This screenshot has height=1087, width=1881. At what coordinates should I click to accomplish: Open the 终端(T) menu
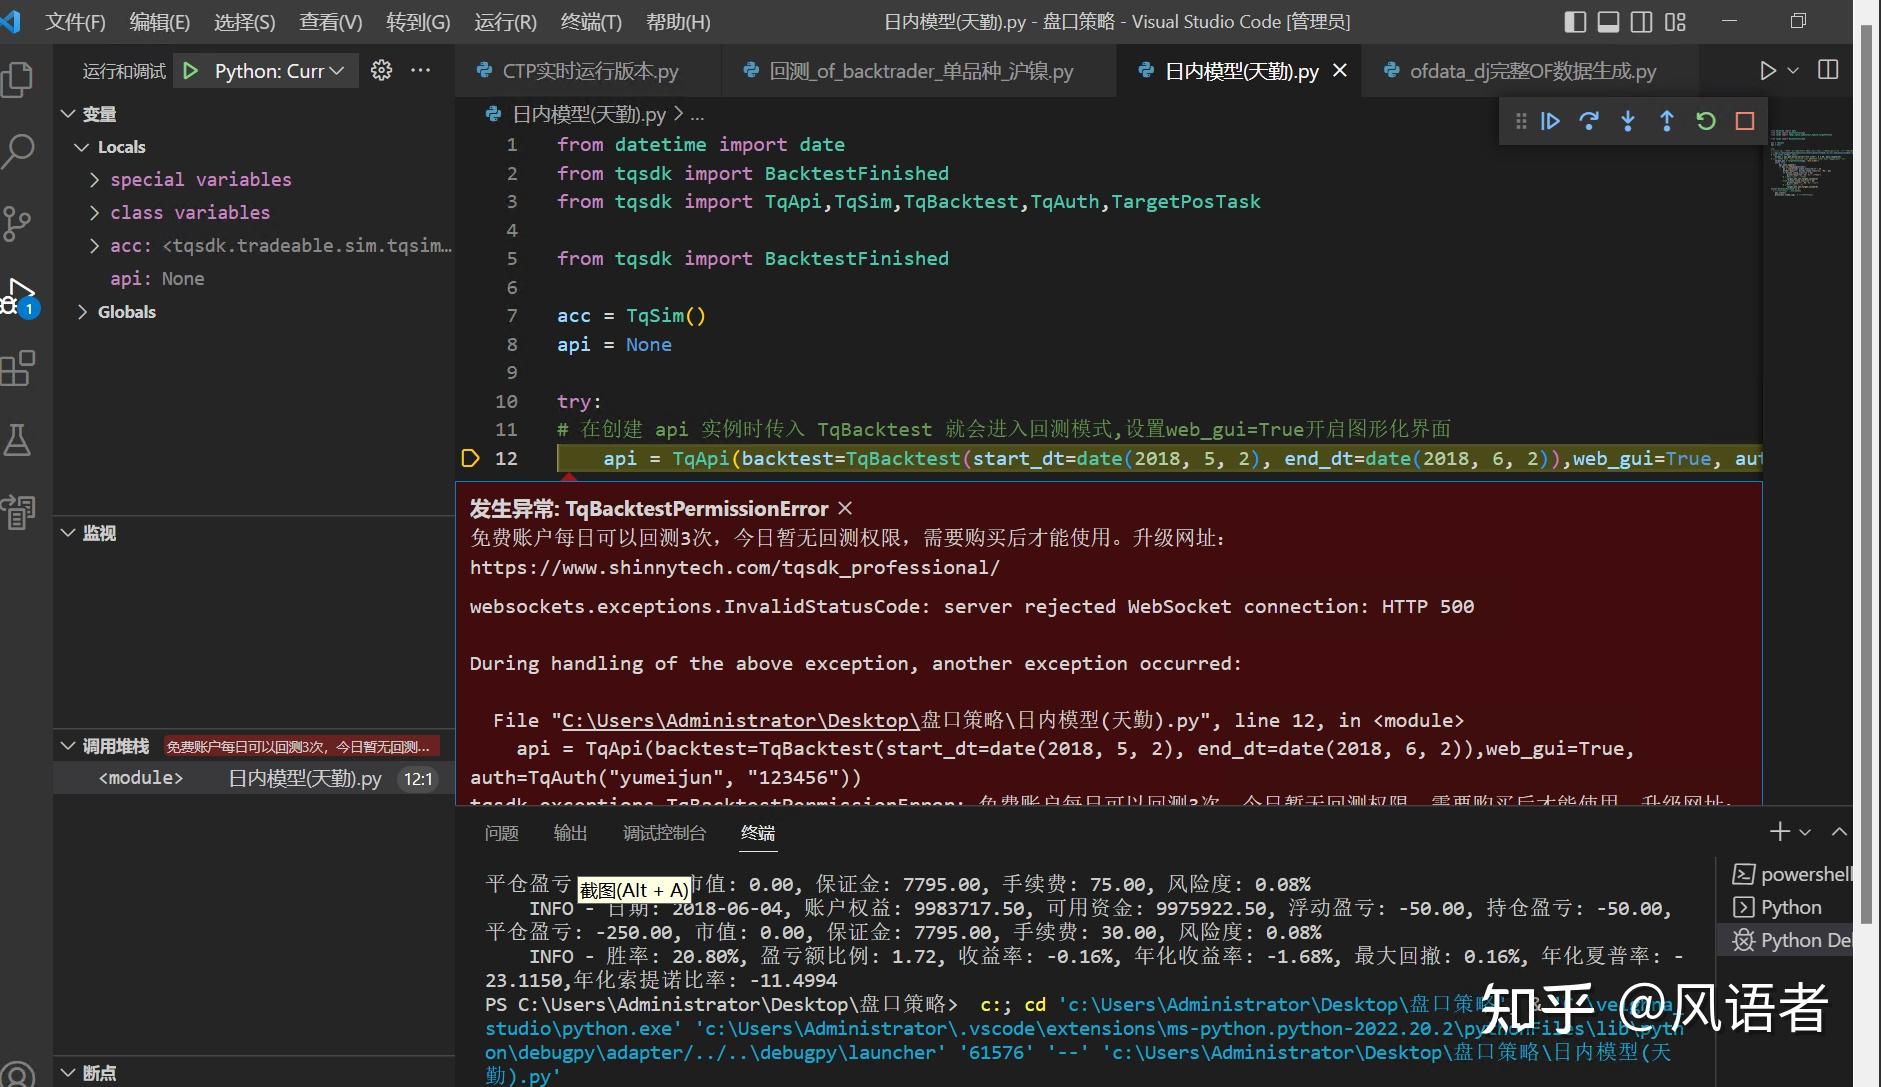click(591, 22)
